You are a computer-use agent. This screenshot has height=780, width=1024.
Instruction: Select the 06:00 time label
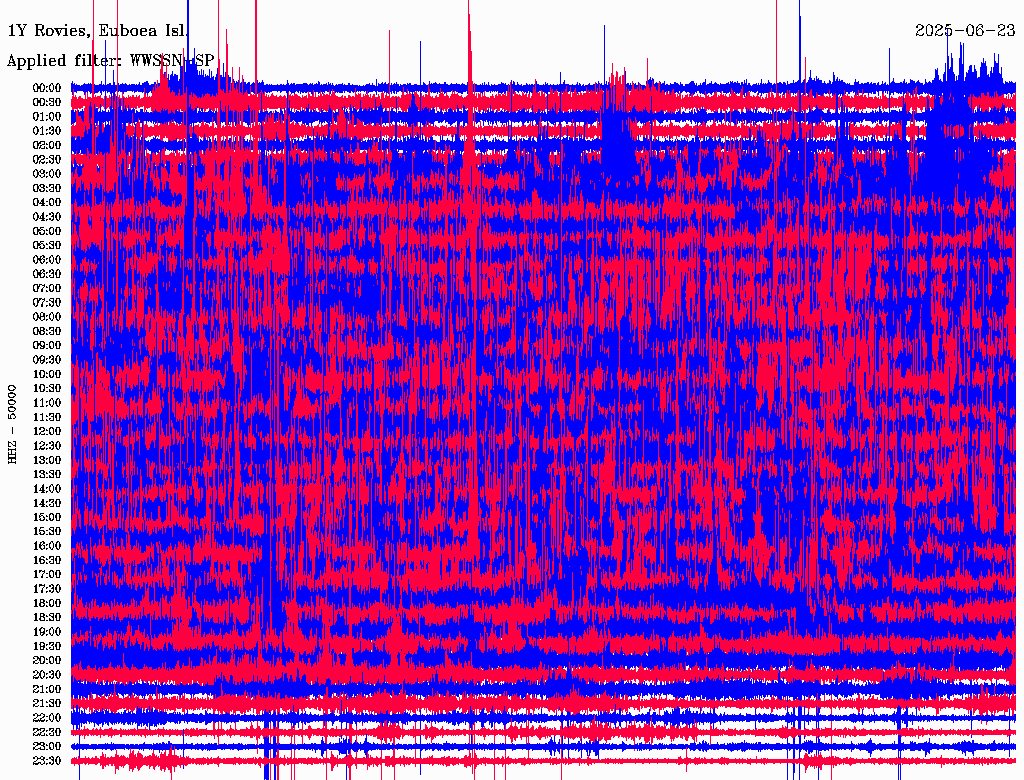click(x=47, y=259)
